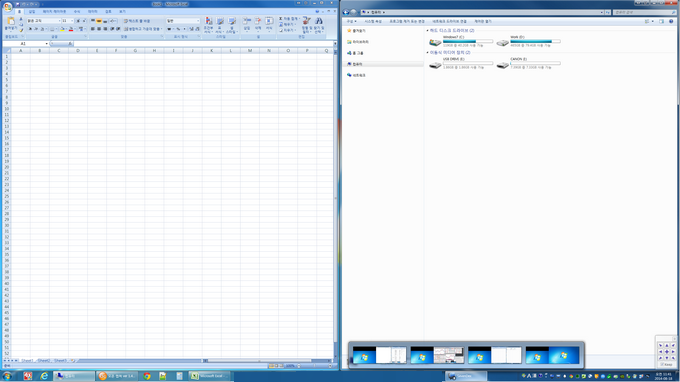
Task: Click the AutoSum sigma icon
Action: coord(281,19)
